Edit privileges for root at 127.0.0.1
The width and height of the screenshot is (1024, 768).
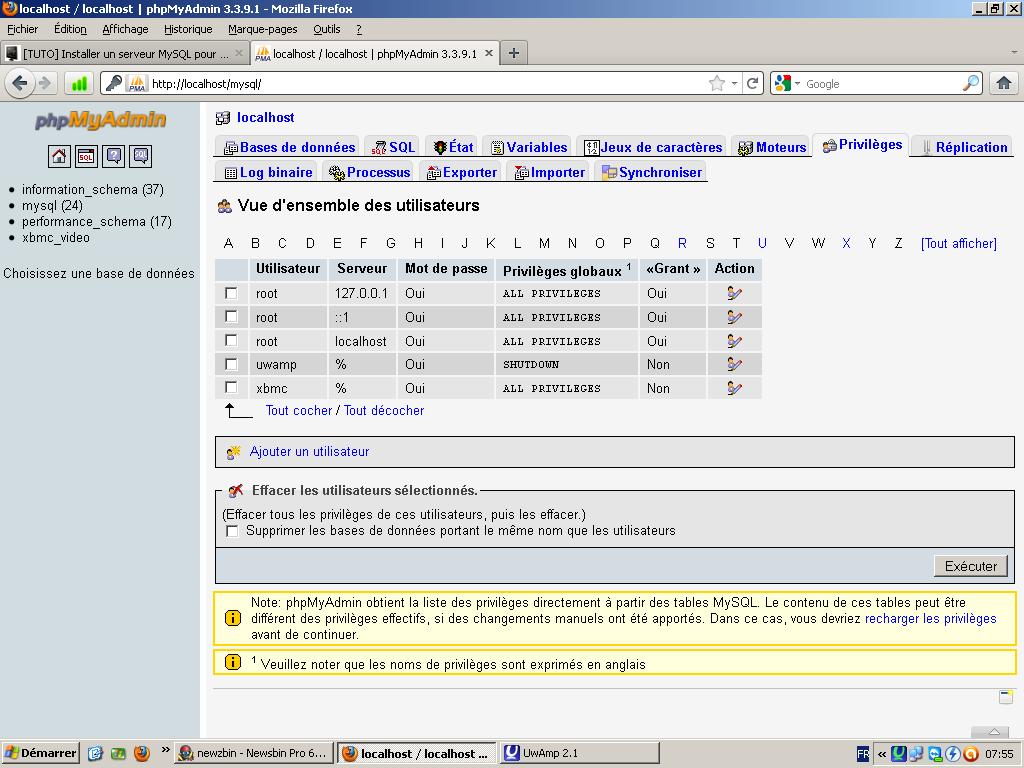734,293
